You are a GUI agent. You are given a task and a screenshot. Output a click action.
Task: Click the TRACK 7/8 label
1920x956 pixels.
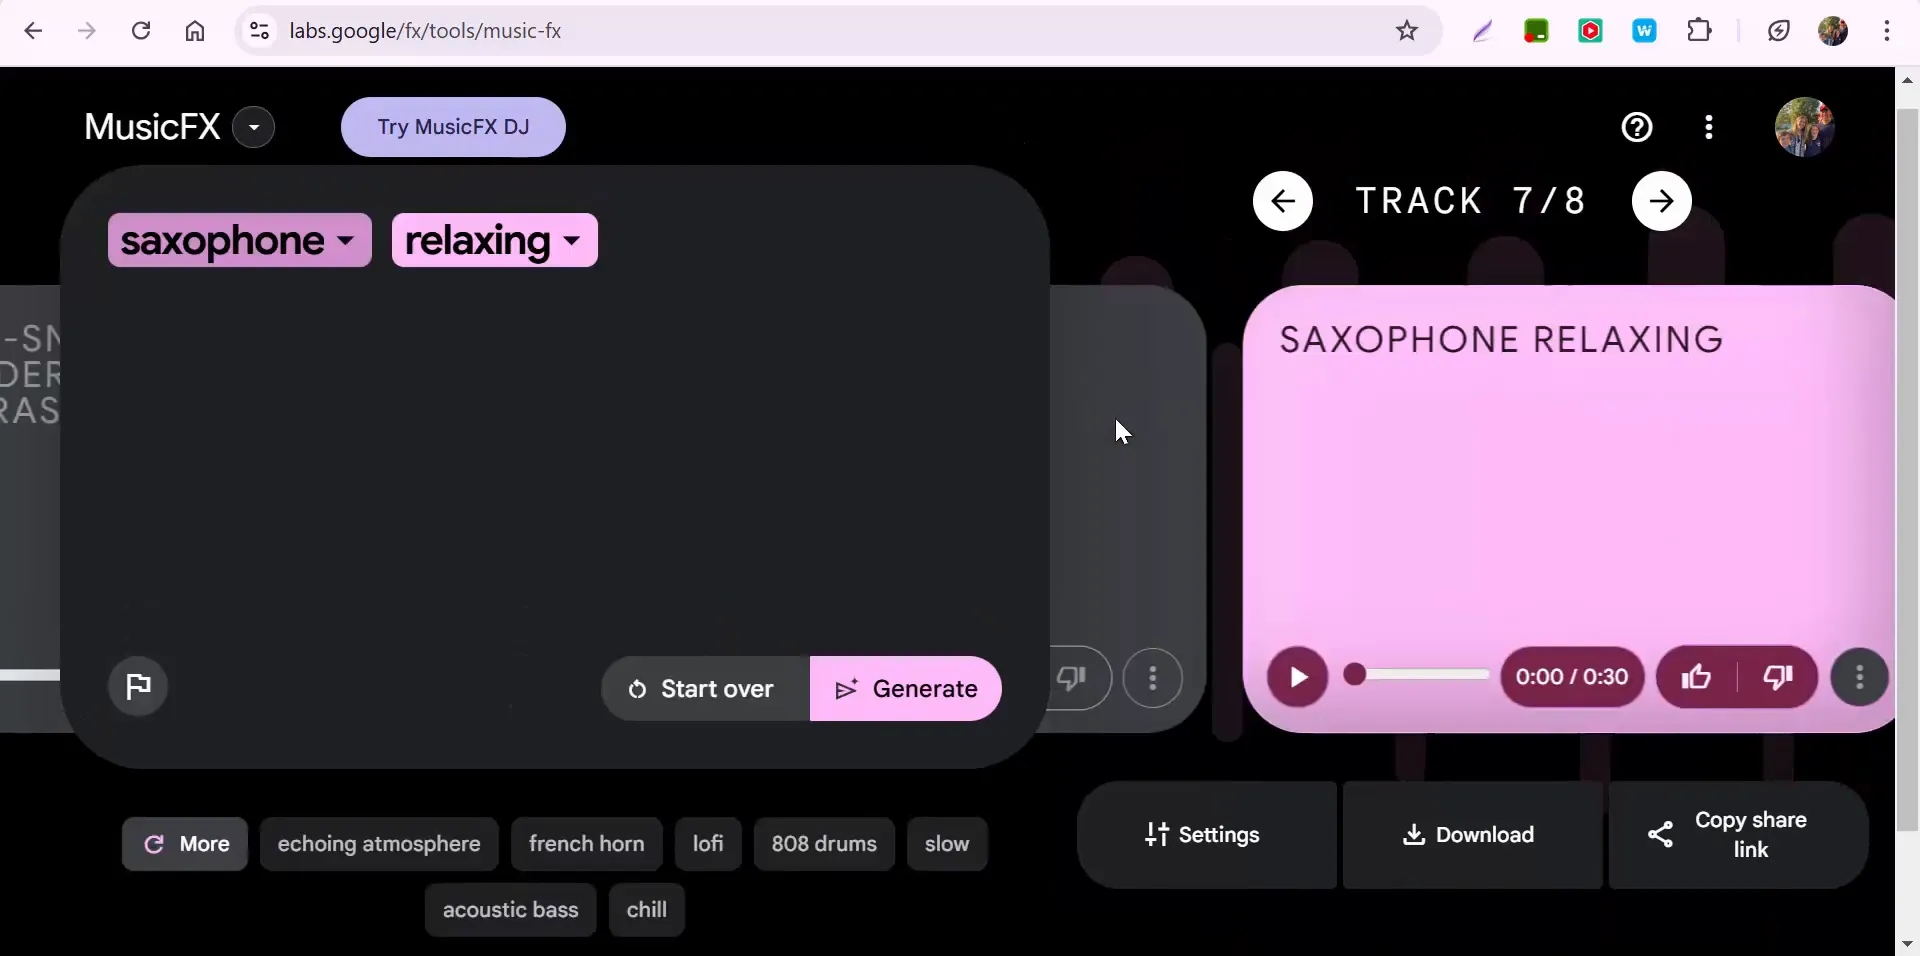pyautogui.click(x=1471, y=201)
